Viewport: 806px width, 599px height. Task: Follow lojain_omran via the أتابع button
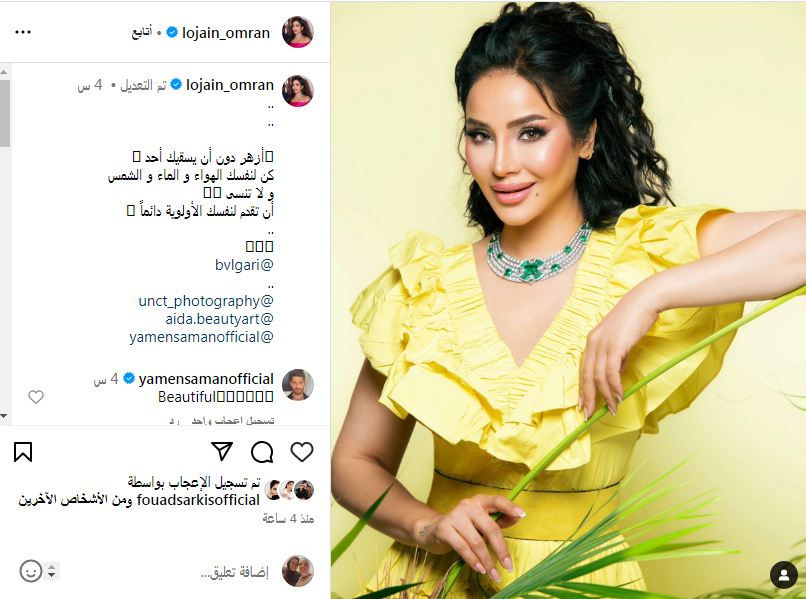coord(142,33)
